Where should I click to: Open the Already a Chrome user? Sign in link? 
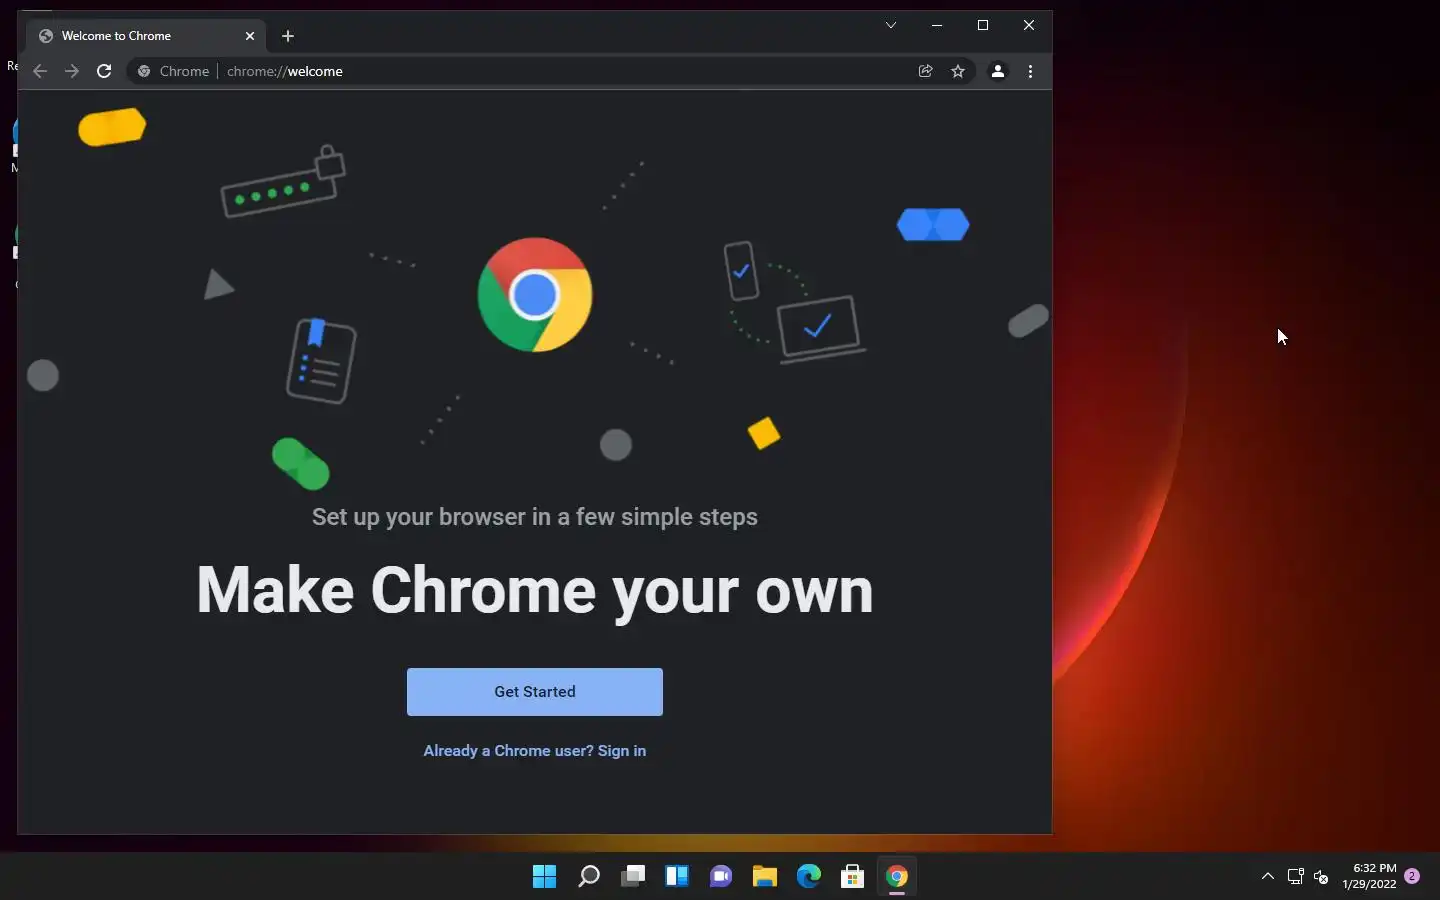(534, 751)
